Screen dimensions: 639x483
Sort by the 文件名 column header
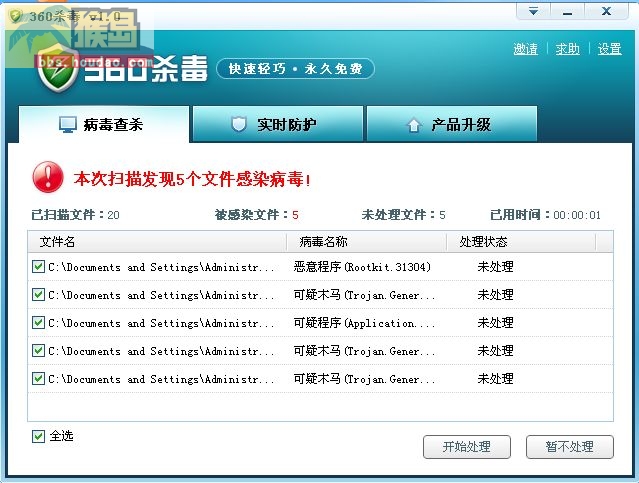(157, 242)
